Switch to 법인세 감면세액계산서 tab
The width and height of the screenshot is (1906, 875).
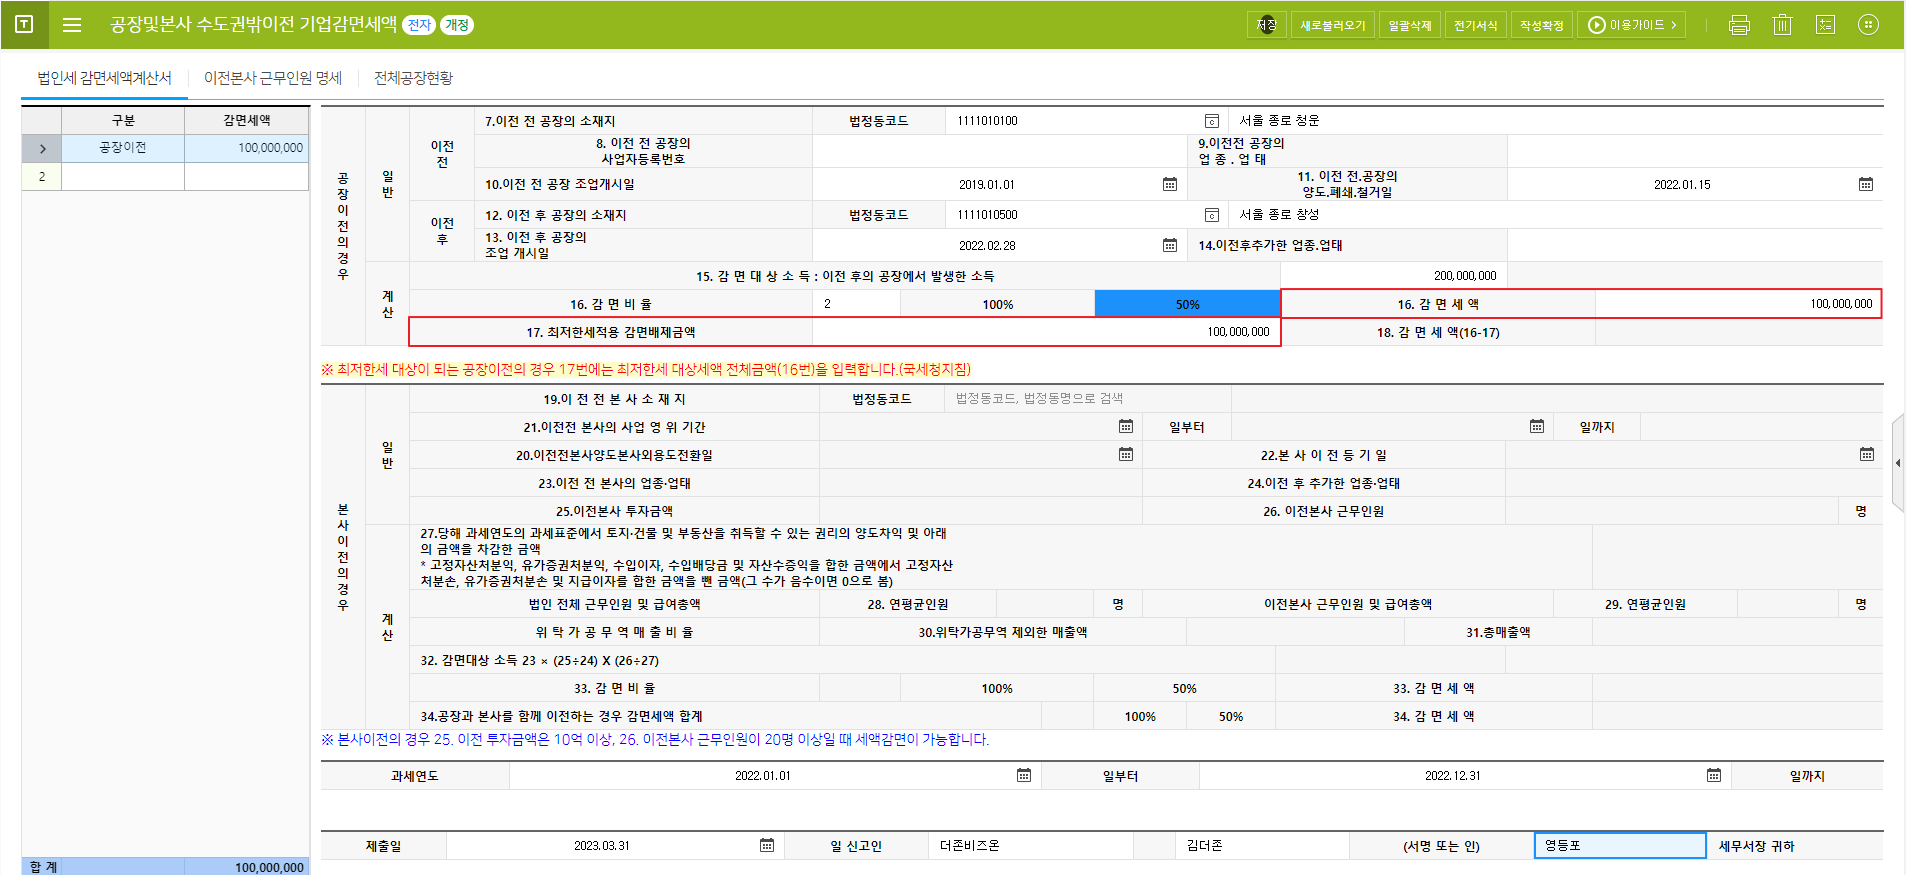coord(105,78)
